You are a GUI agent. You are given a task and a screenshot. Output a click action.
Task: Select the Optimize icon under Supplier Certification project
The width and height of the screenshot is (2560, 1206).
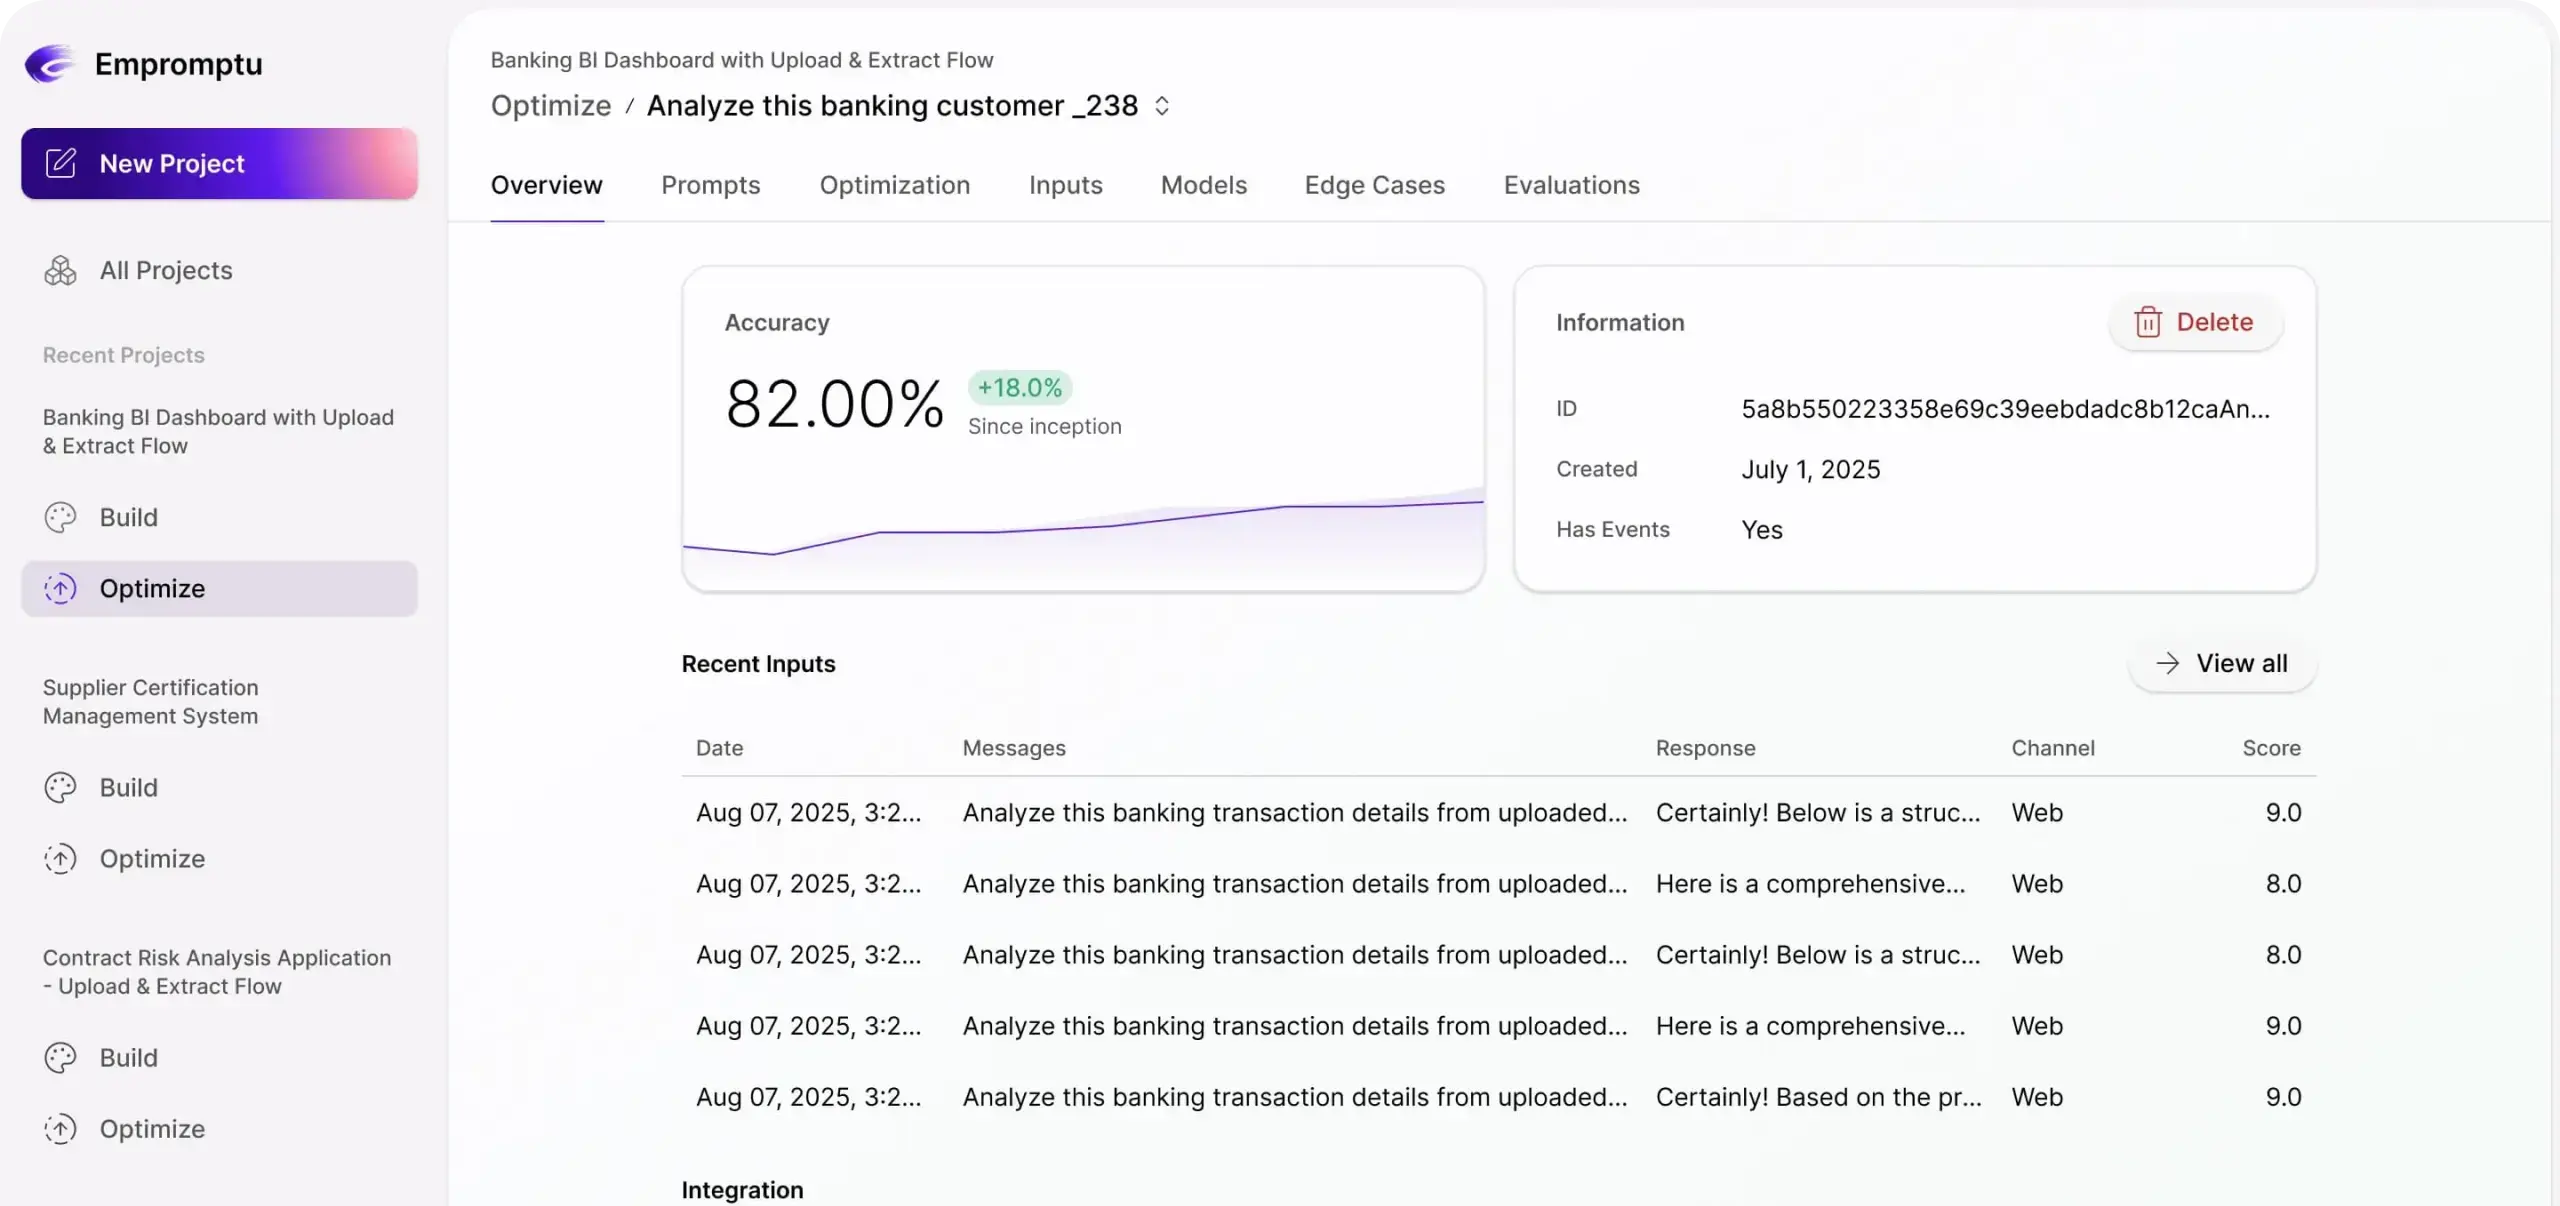tap(60, 858)
